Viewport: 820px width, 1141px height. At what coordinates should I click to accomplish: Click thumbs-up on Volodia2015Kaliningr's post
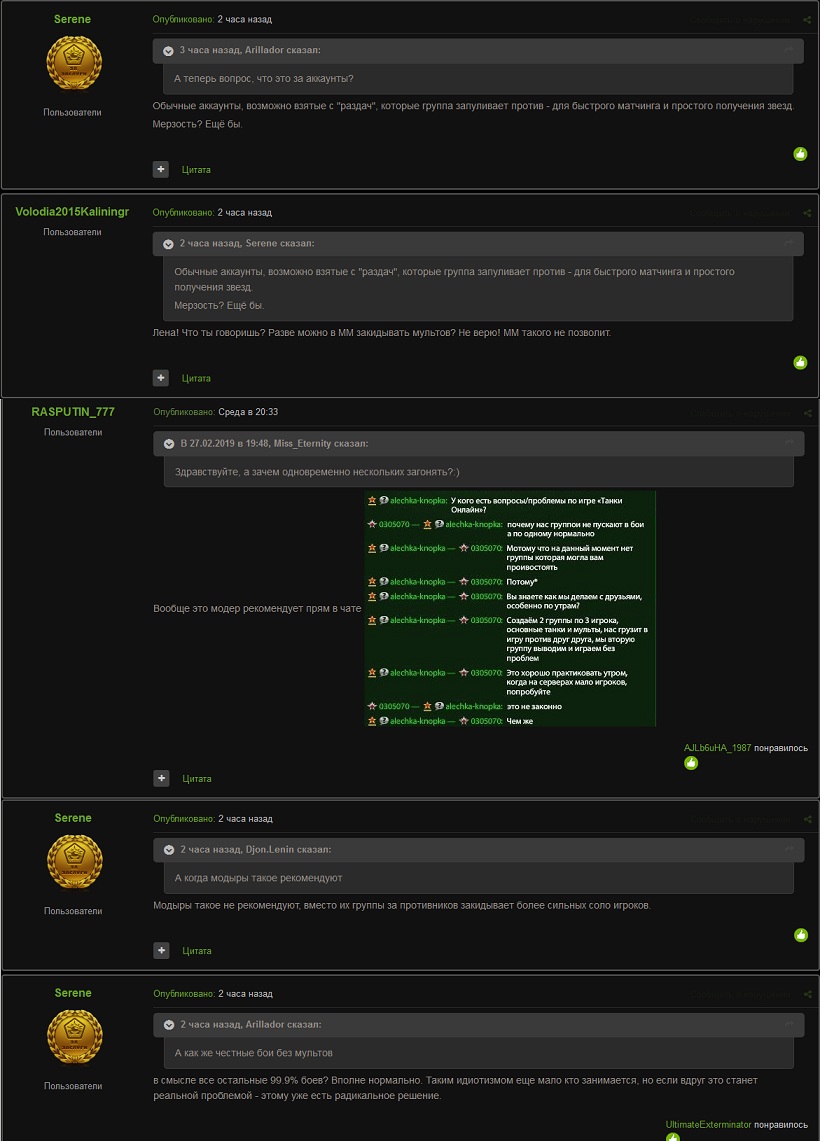click(x=800, y=363)
